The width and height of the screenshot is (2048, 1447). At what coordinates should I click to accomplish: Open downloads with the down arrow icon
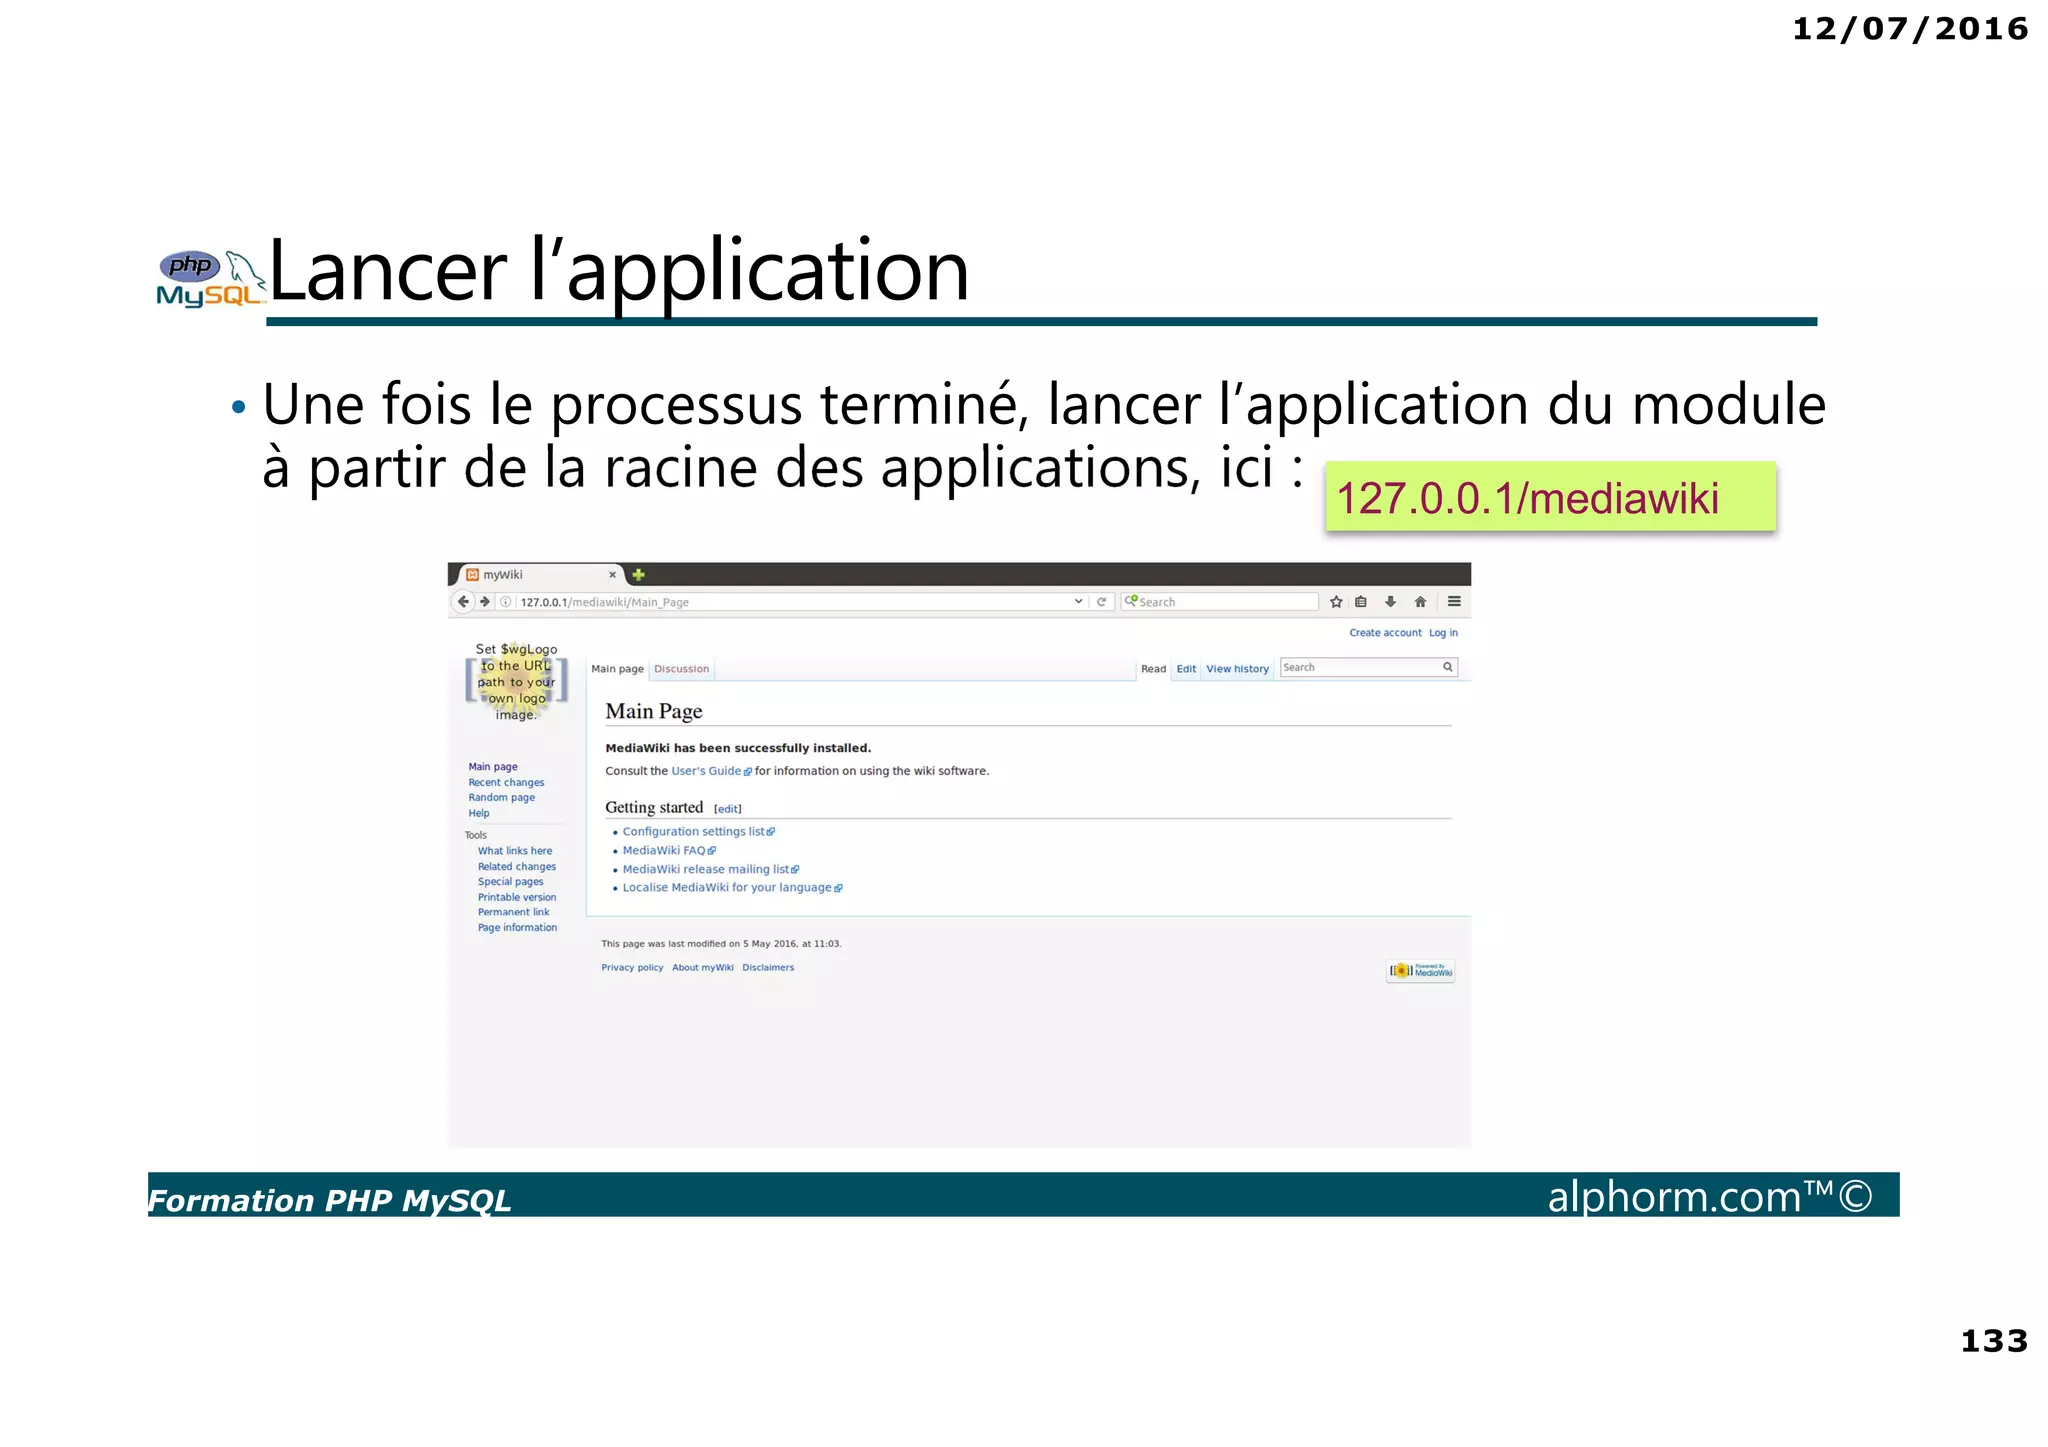pos(1390,602)
